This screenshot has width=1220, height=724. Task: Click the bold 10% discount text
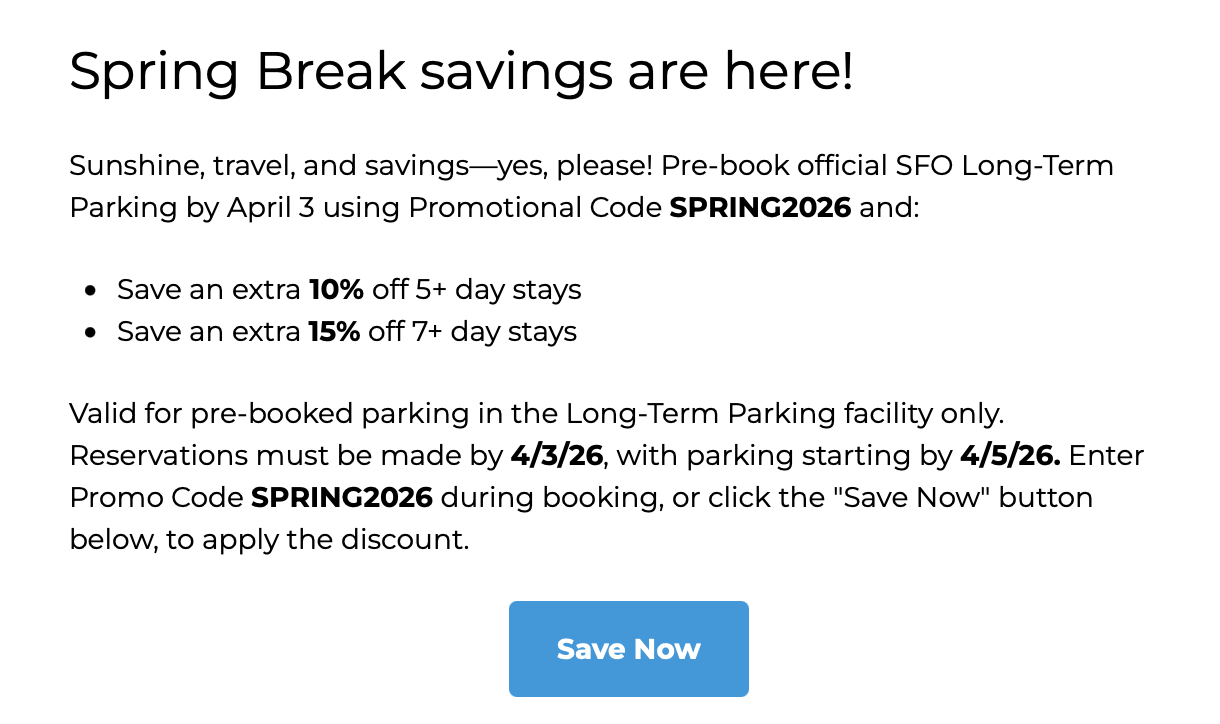tap(336, 290)
